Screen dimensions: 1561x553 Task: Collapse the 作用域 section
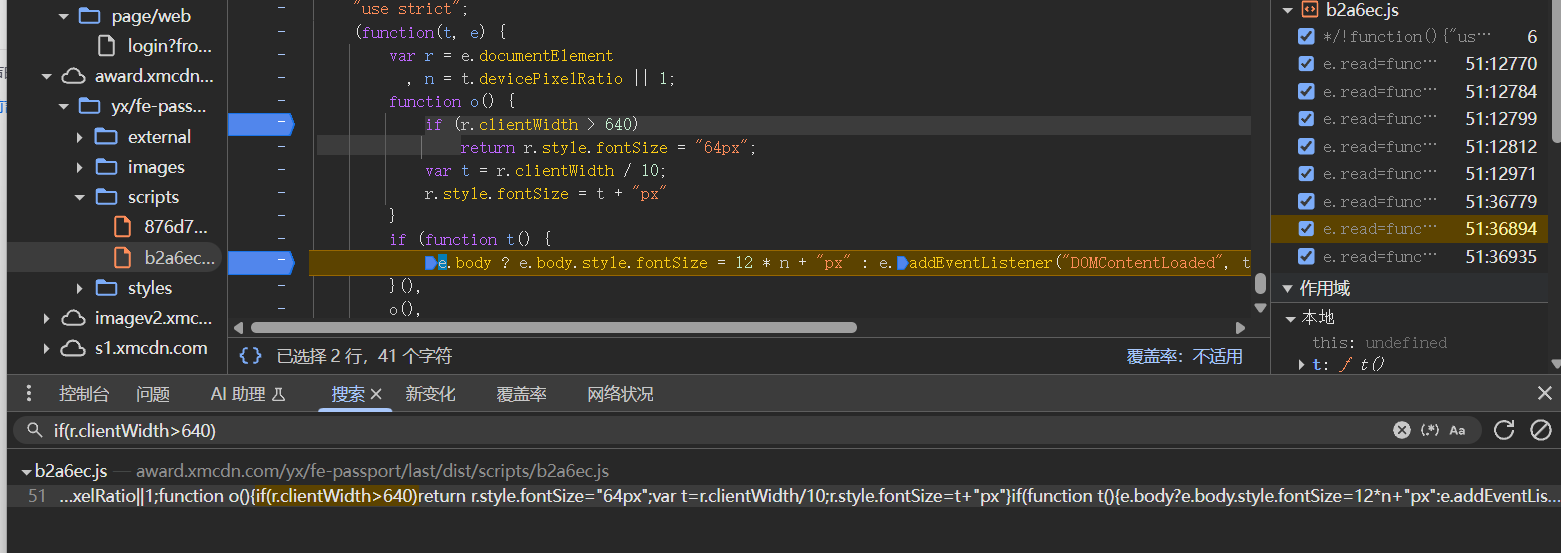(x=1287, y=288)
